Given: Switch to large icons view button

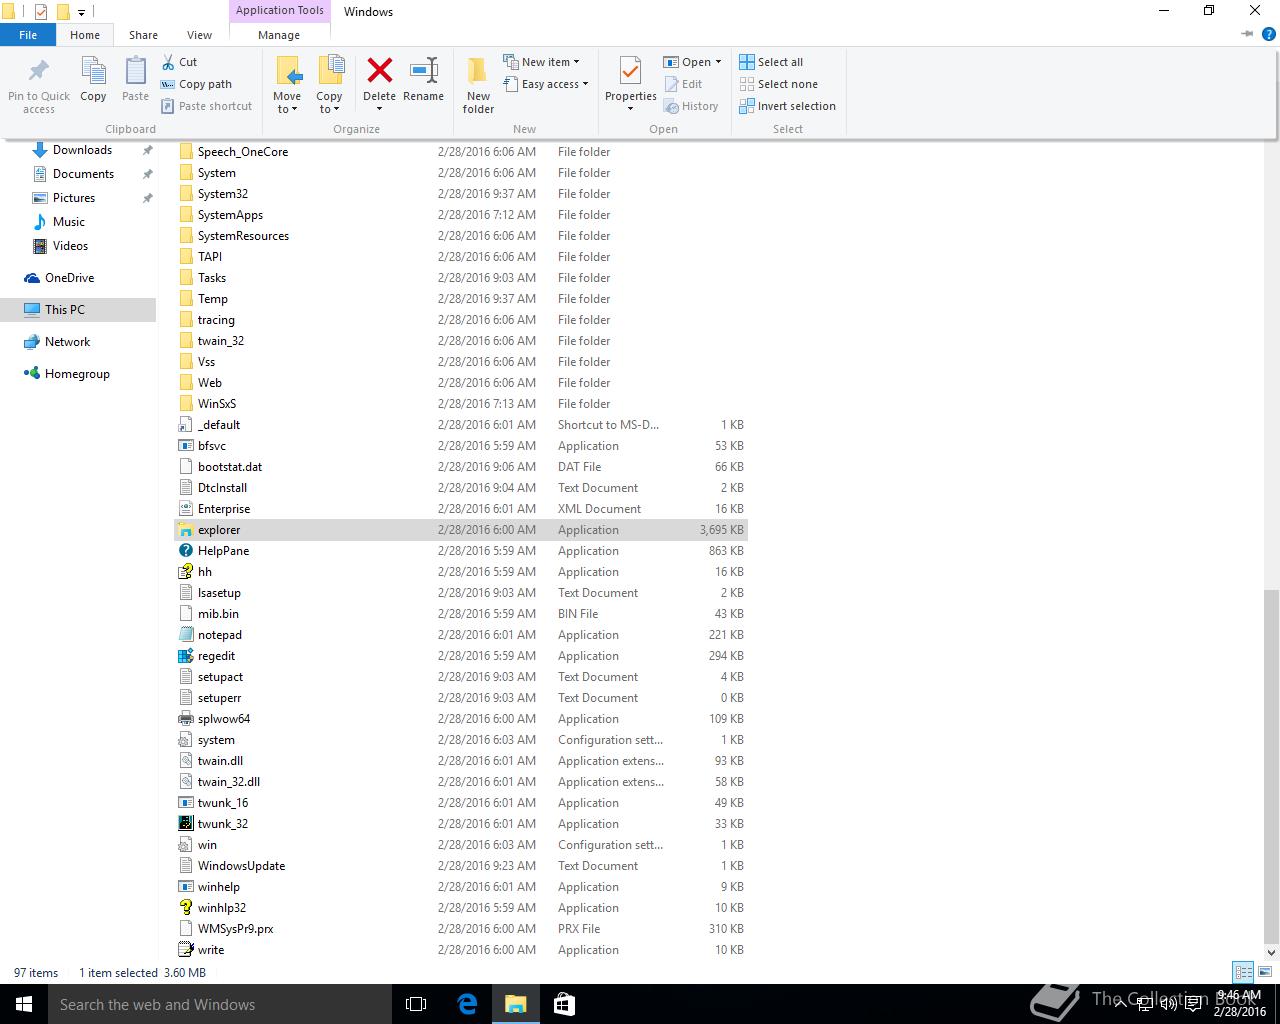Looking at the screenshot, I should click(x=1265, y=972).
